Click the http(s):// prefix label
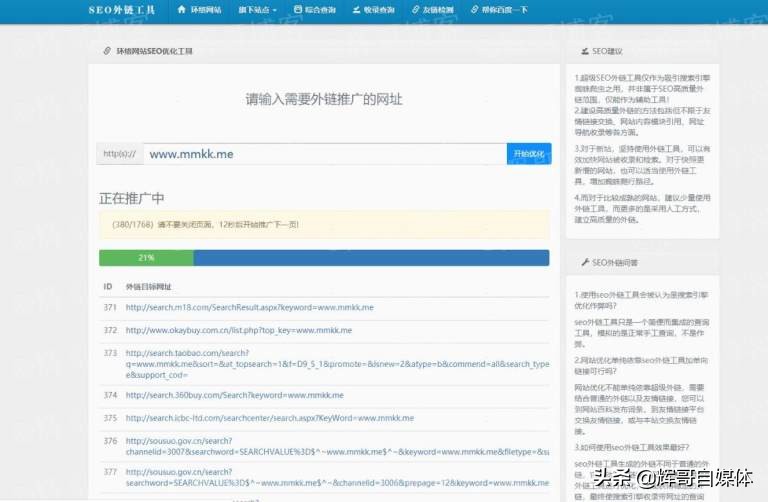This screenshot has width=768, height=502. (x=120, y=154)
